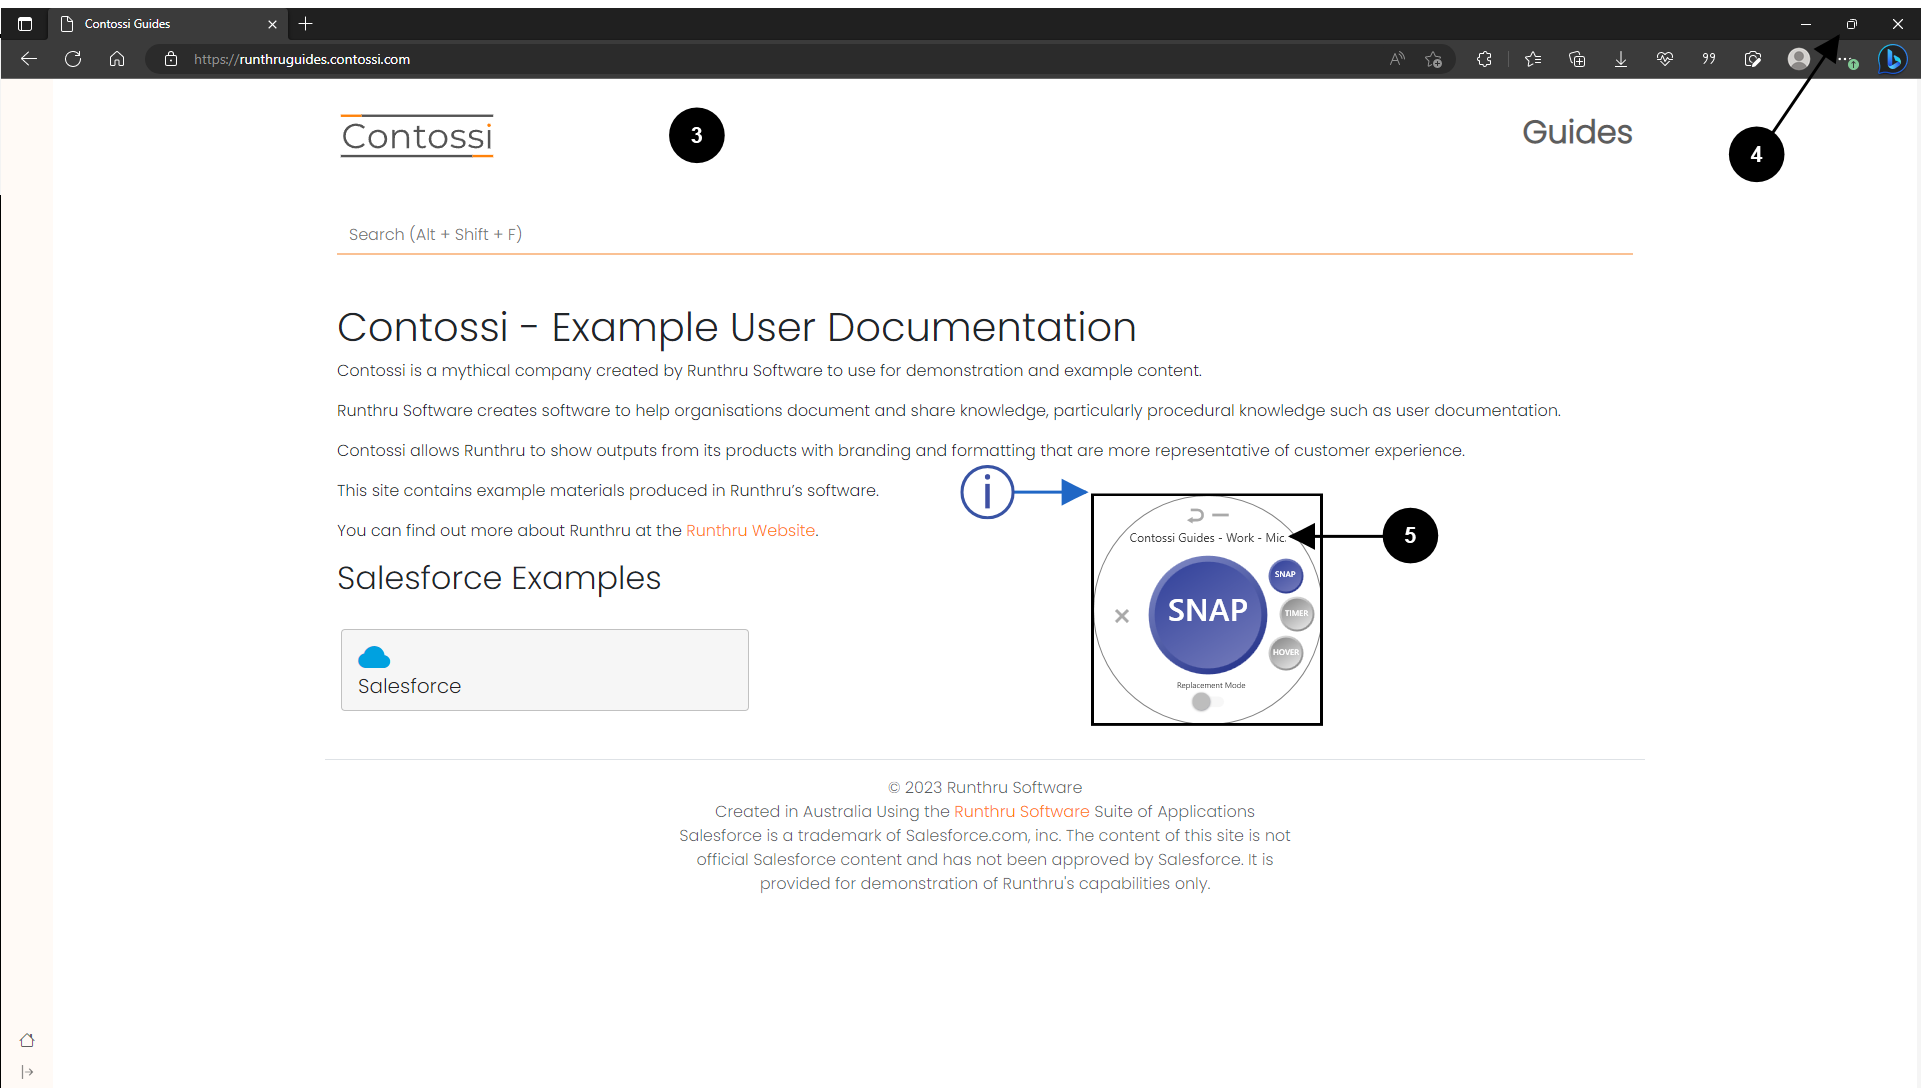
Task: Open the Favorites list icon
Action: pyautogui.click(x=1533, y=59)
